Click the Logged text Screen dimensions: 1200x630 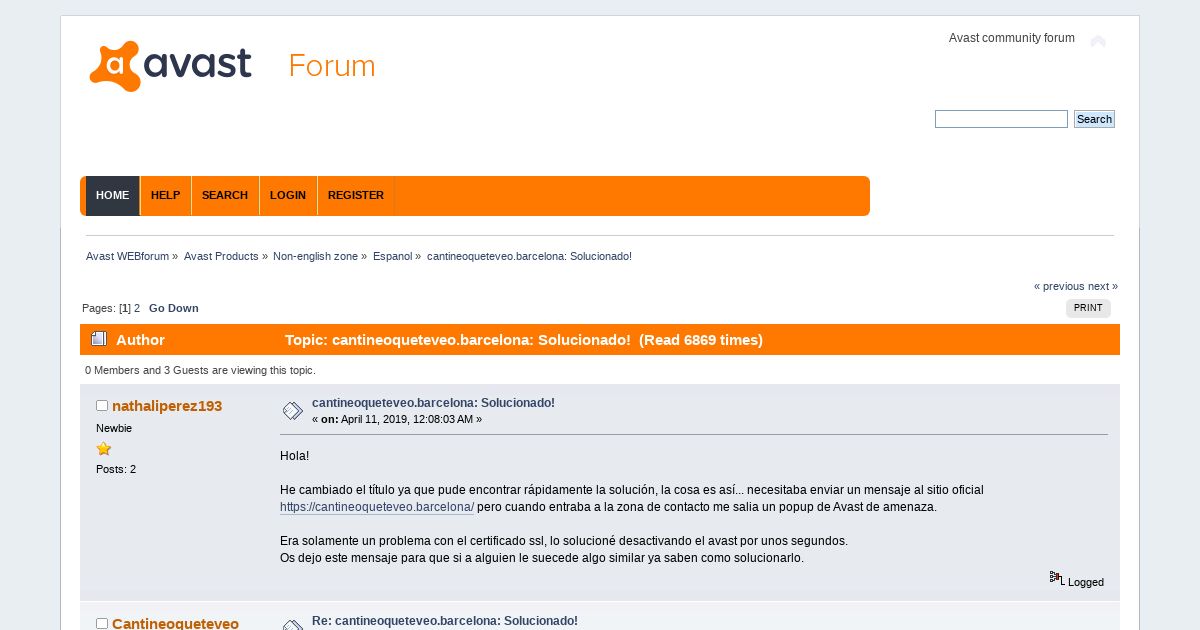tap(1086, 582)
